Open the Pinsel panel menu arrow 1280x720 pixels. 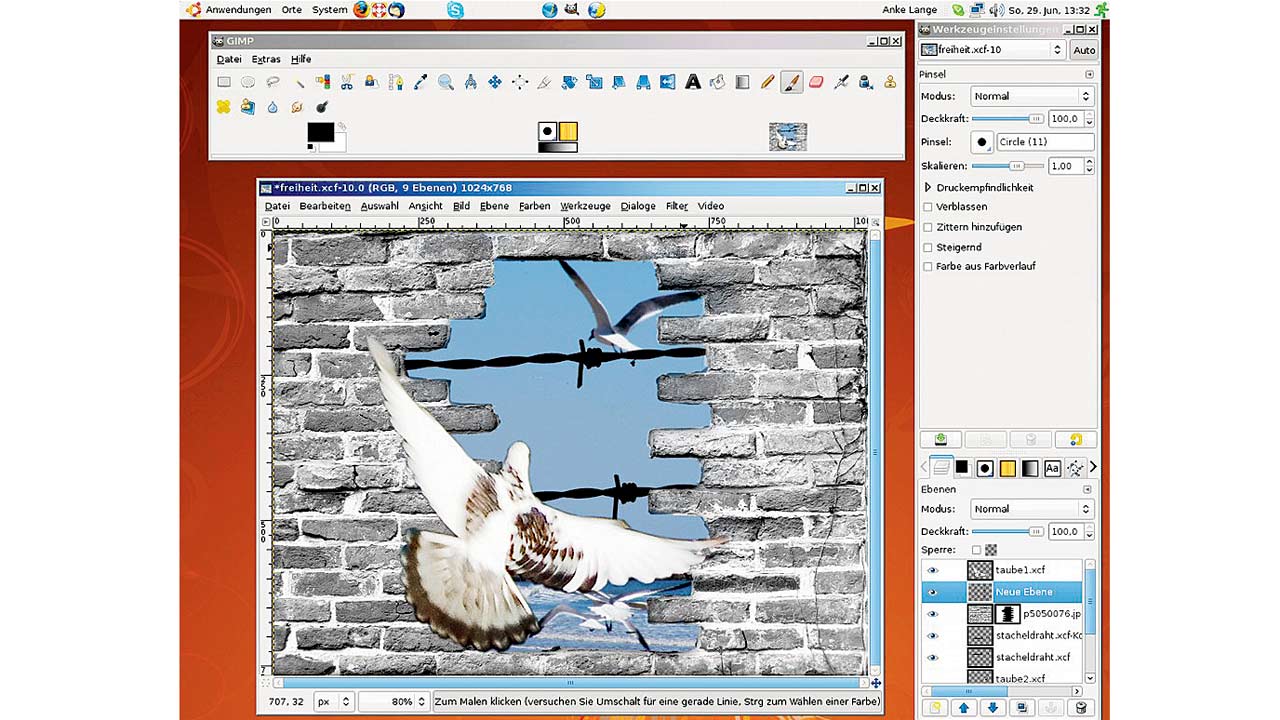click(x=1089, y=74)
